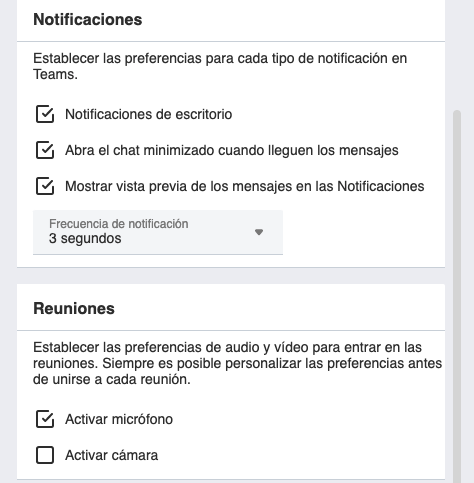Click the empty scrollbar track above the thumb
474x483 pixels.
[x=457, y=55]
